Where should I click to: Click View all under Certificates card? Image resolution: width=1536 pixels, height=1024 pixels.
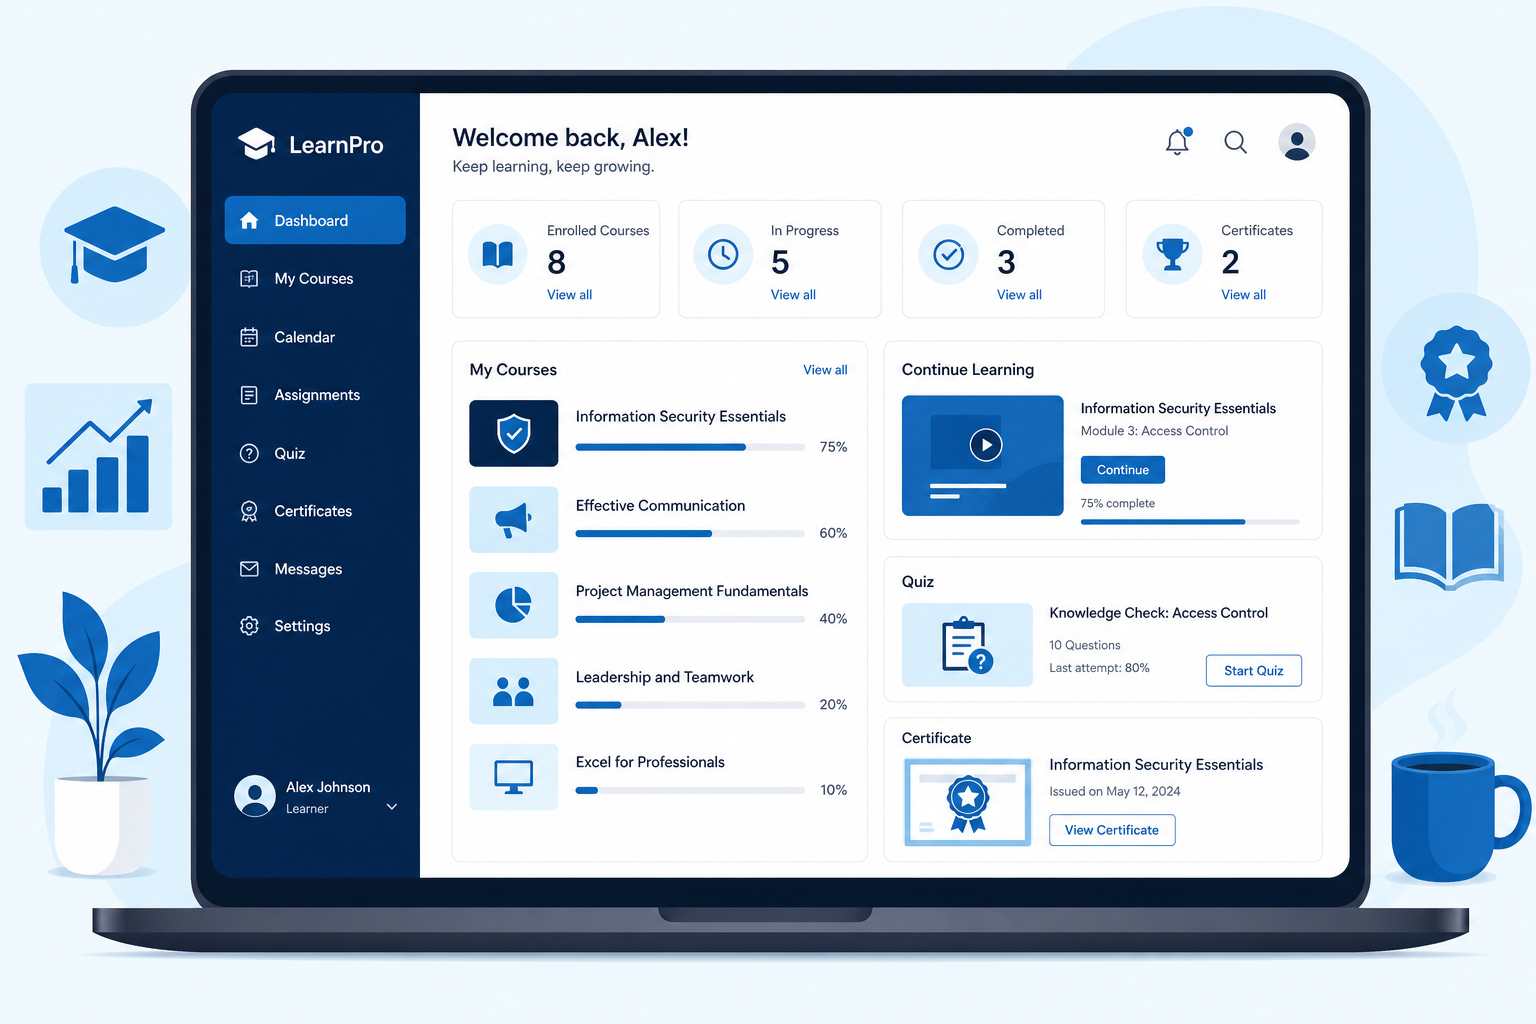(1244, 295)
